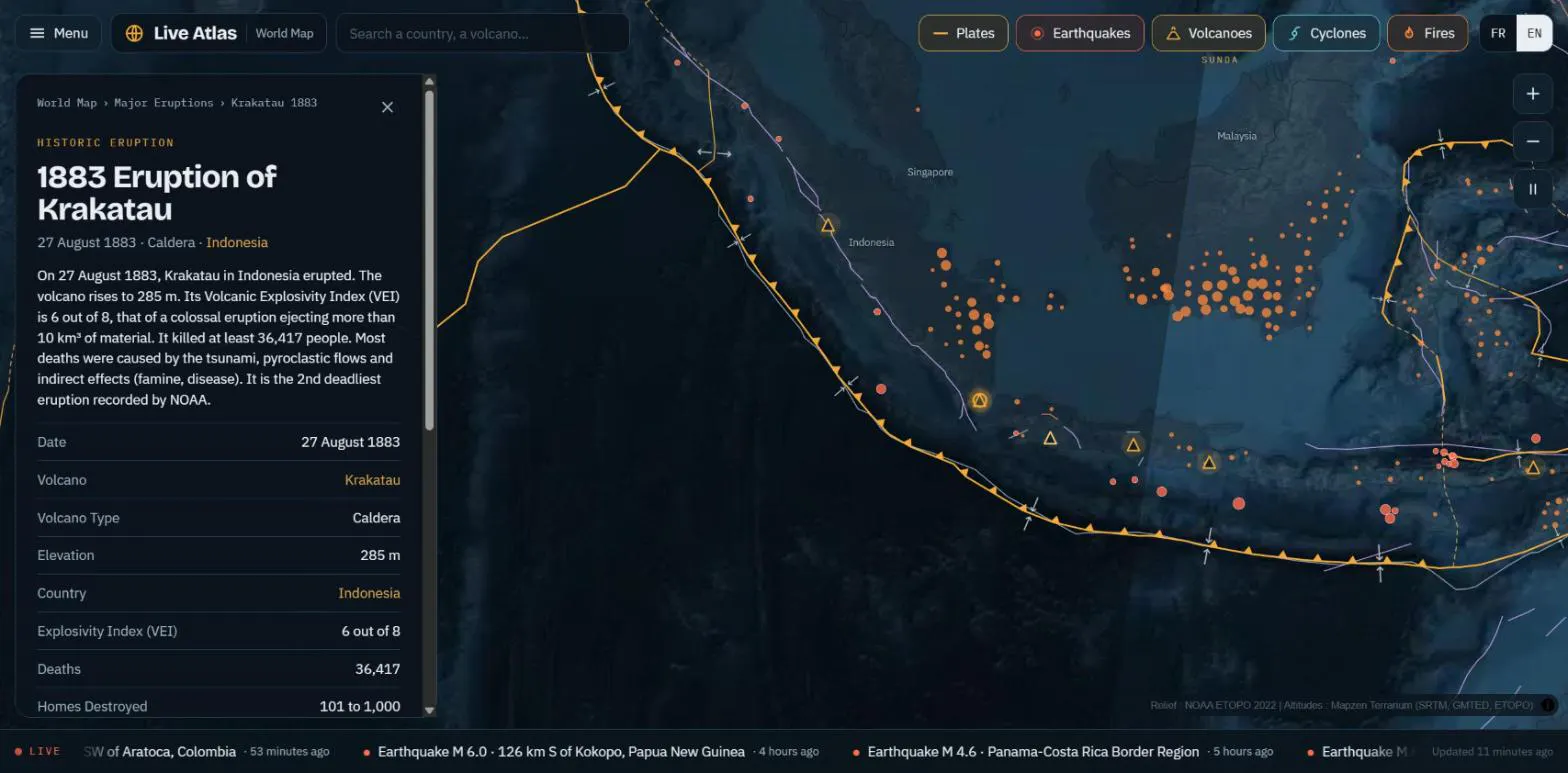Click the panel scrollbar thumb
Viewport: 1568px width, 773px height.
(430, 260)
